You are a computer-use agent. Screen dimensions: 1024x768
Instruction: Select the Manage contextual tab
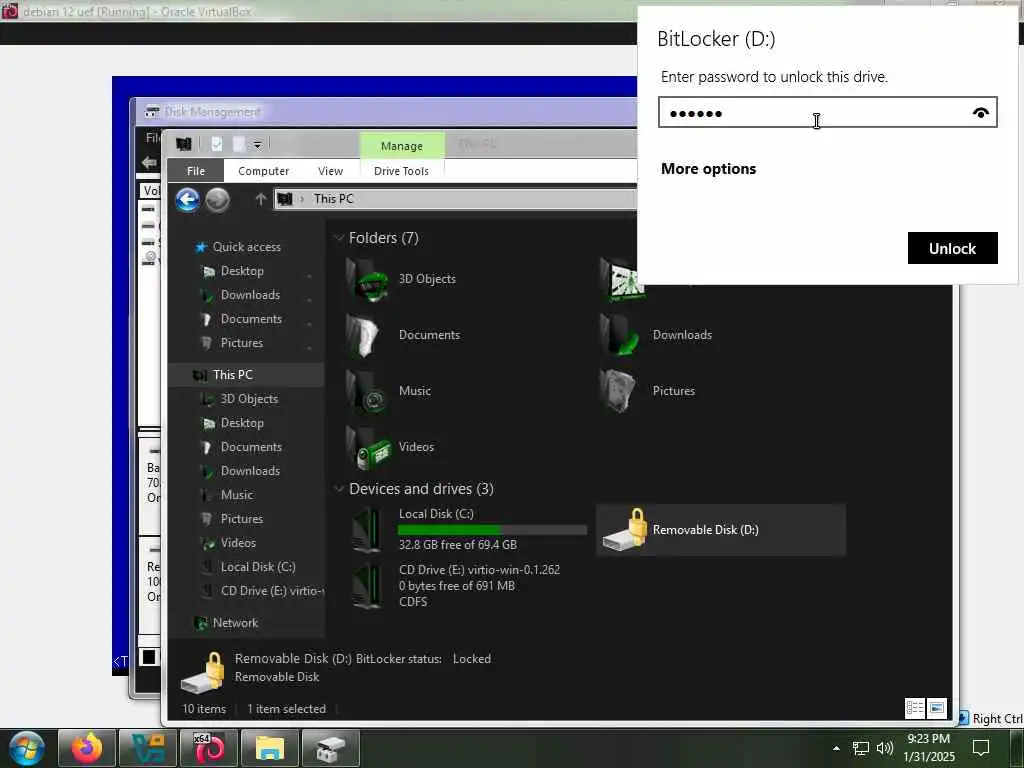coord(402,146)
